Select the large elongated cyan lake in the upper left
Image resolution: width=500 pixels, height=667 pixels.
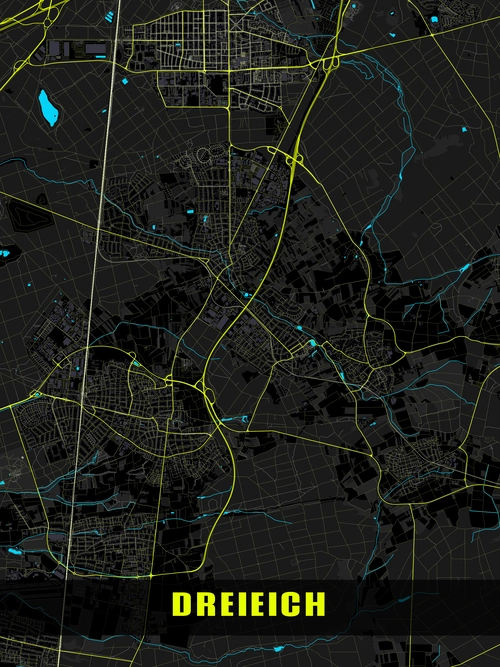click(48, 108)
